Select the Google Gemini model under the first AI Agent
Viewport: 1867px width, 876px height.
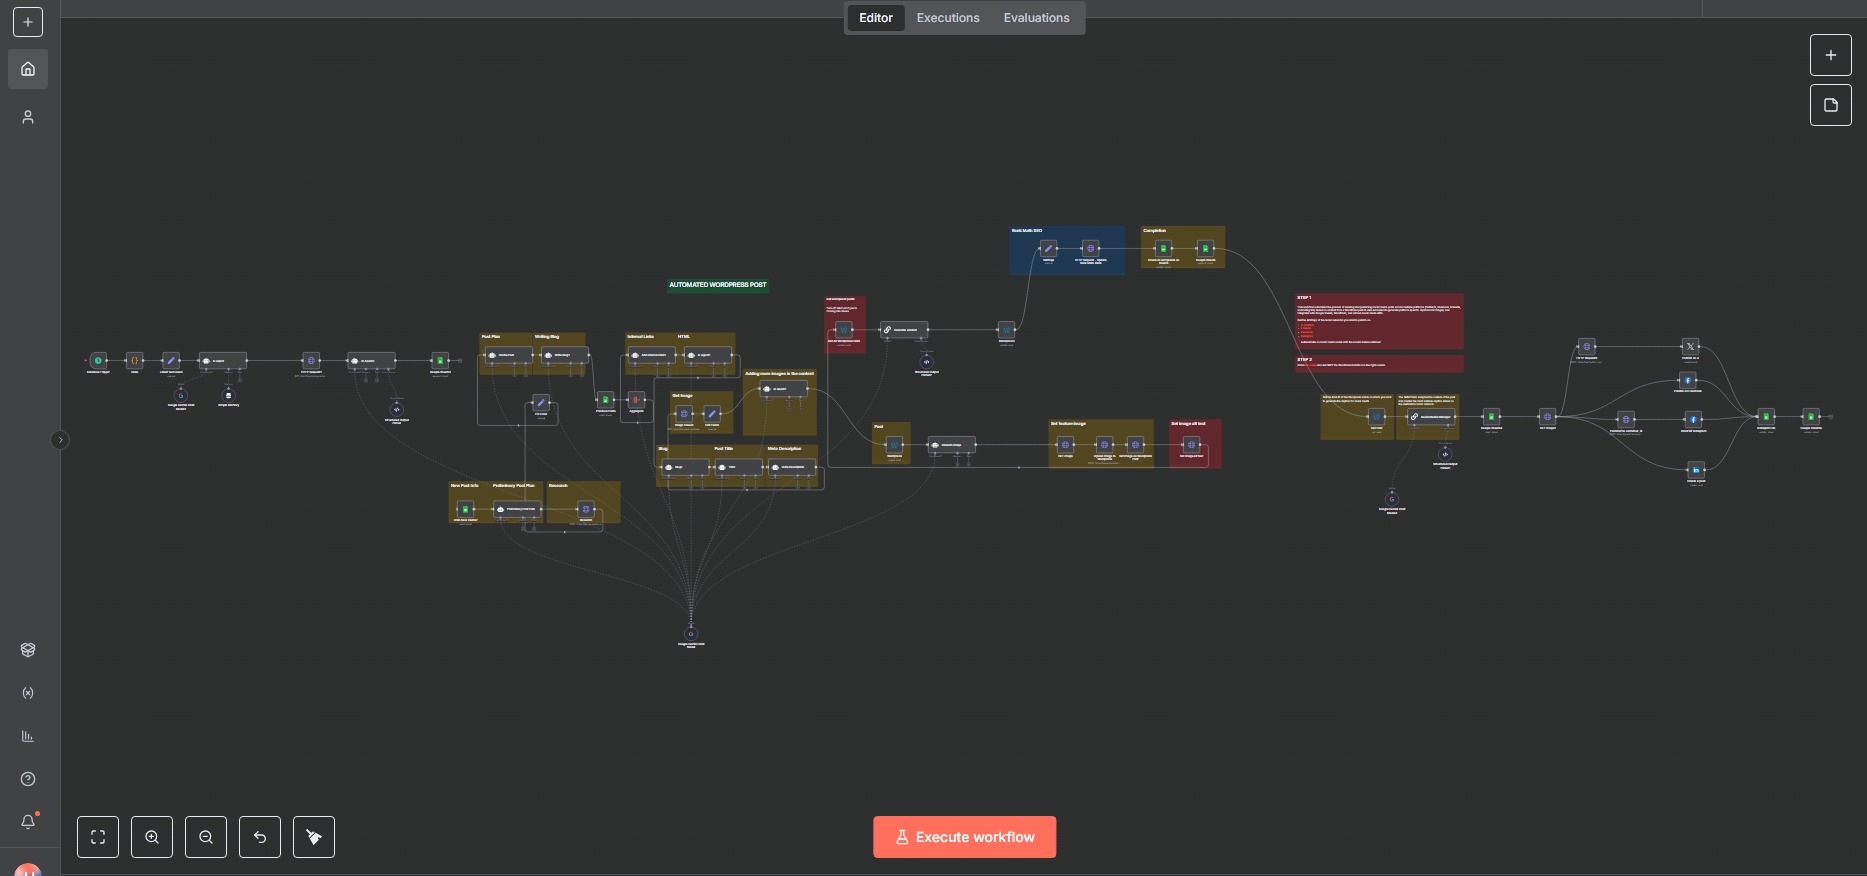(x=181, y=396)
